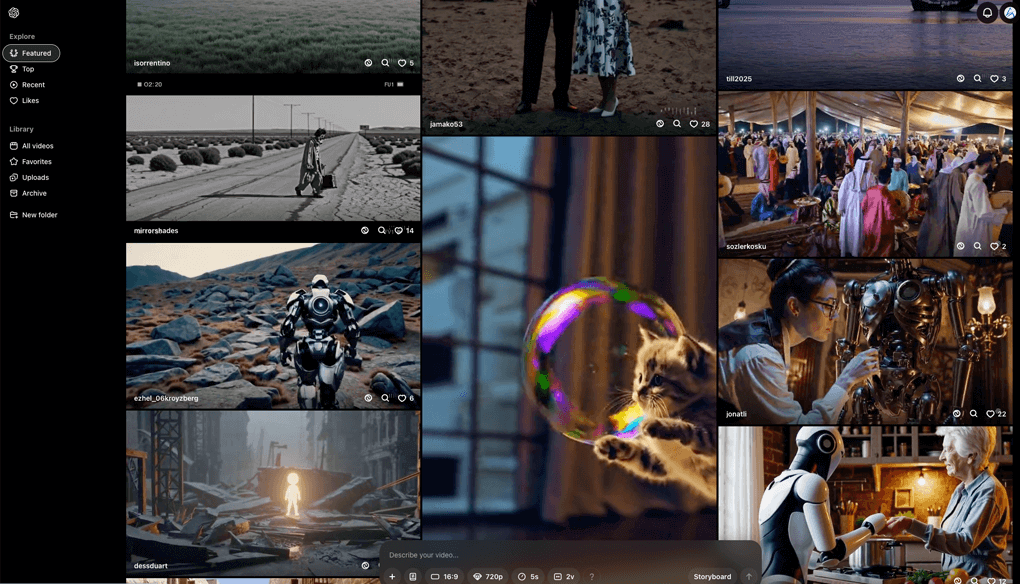Screen dimensions: 1020x584
Task: Go to All videos in Library
Action: click(x=37, y=146)
